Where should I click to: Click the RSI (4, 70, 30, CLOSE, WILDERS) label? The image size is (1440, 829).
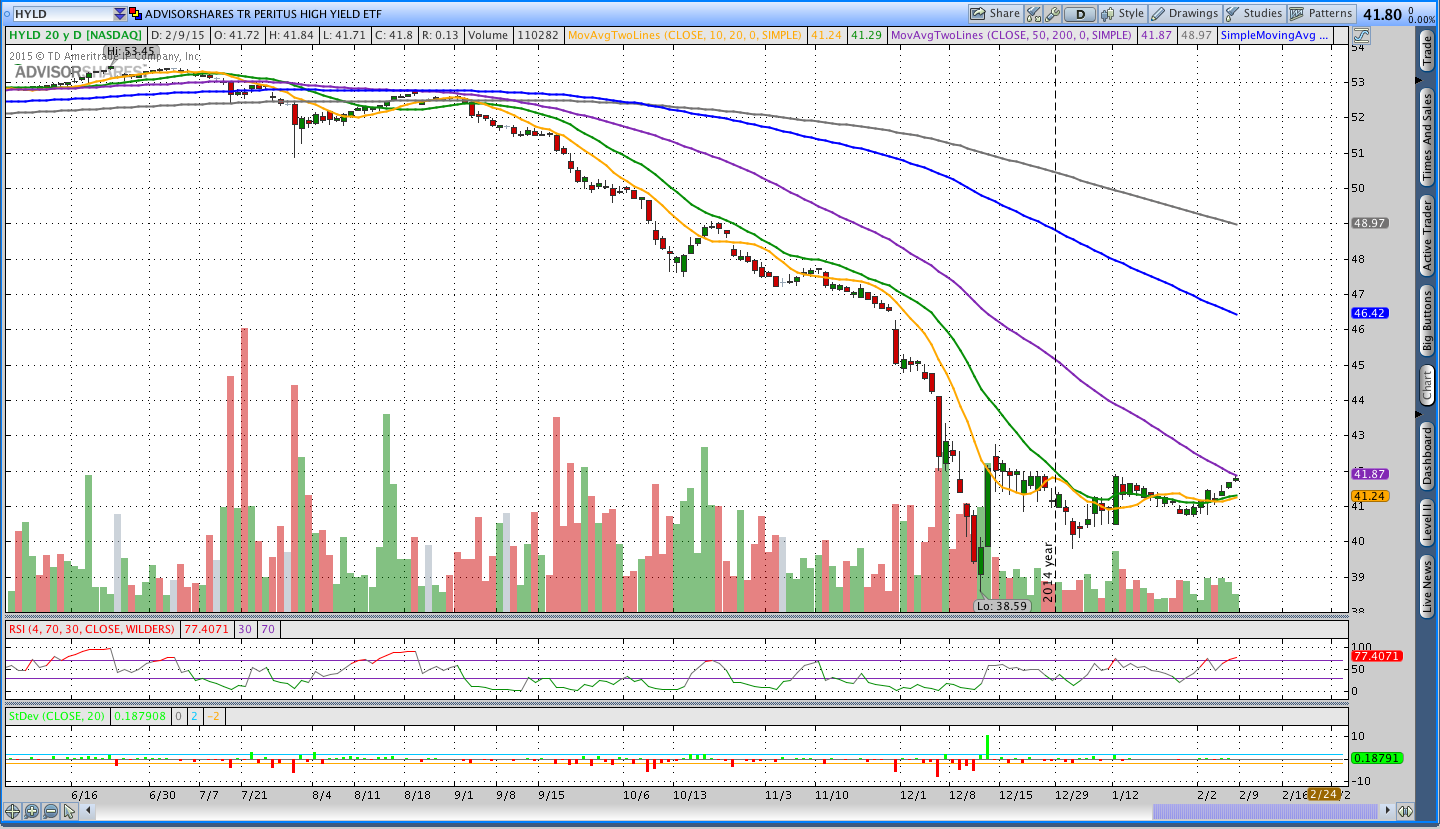click(x=91, y=629)
